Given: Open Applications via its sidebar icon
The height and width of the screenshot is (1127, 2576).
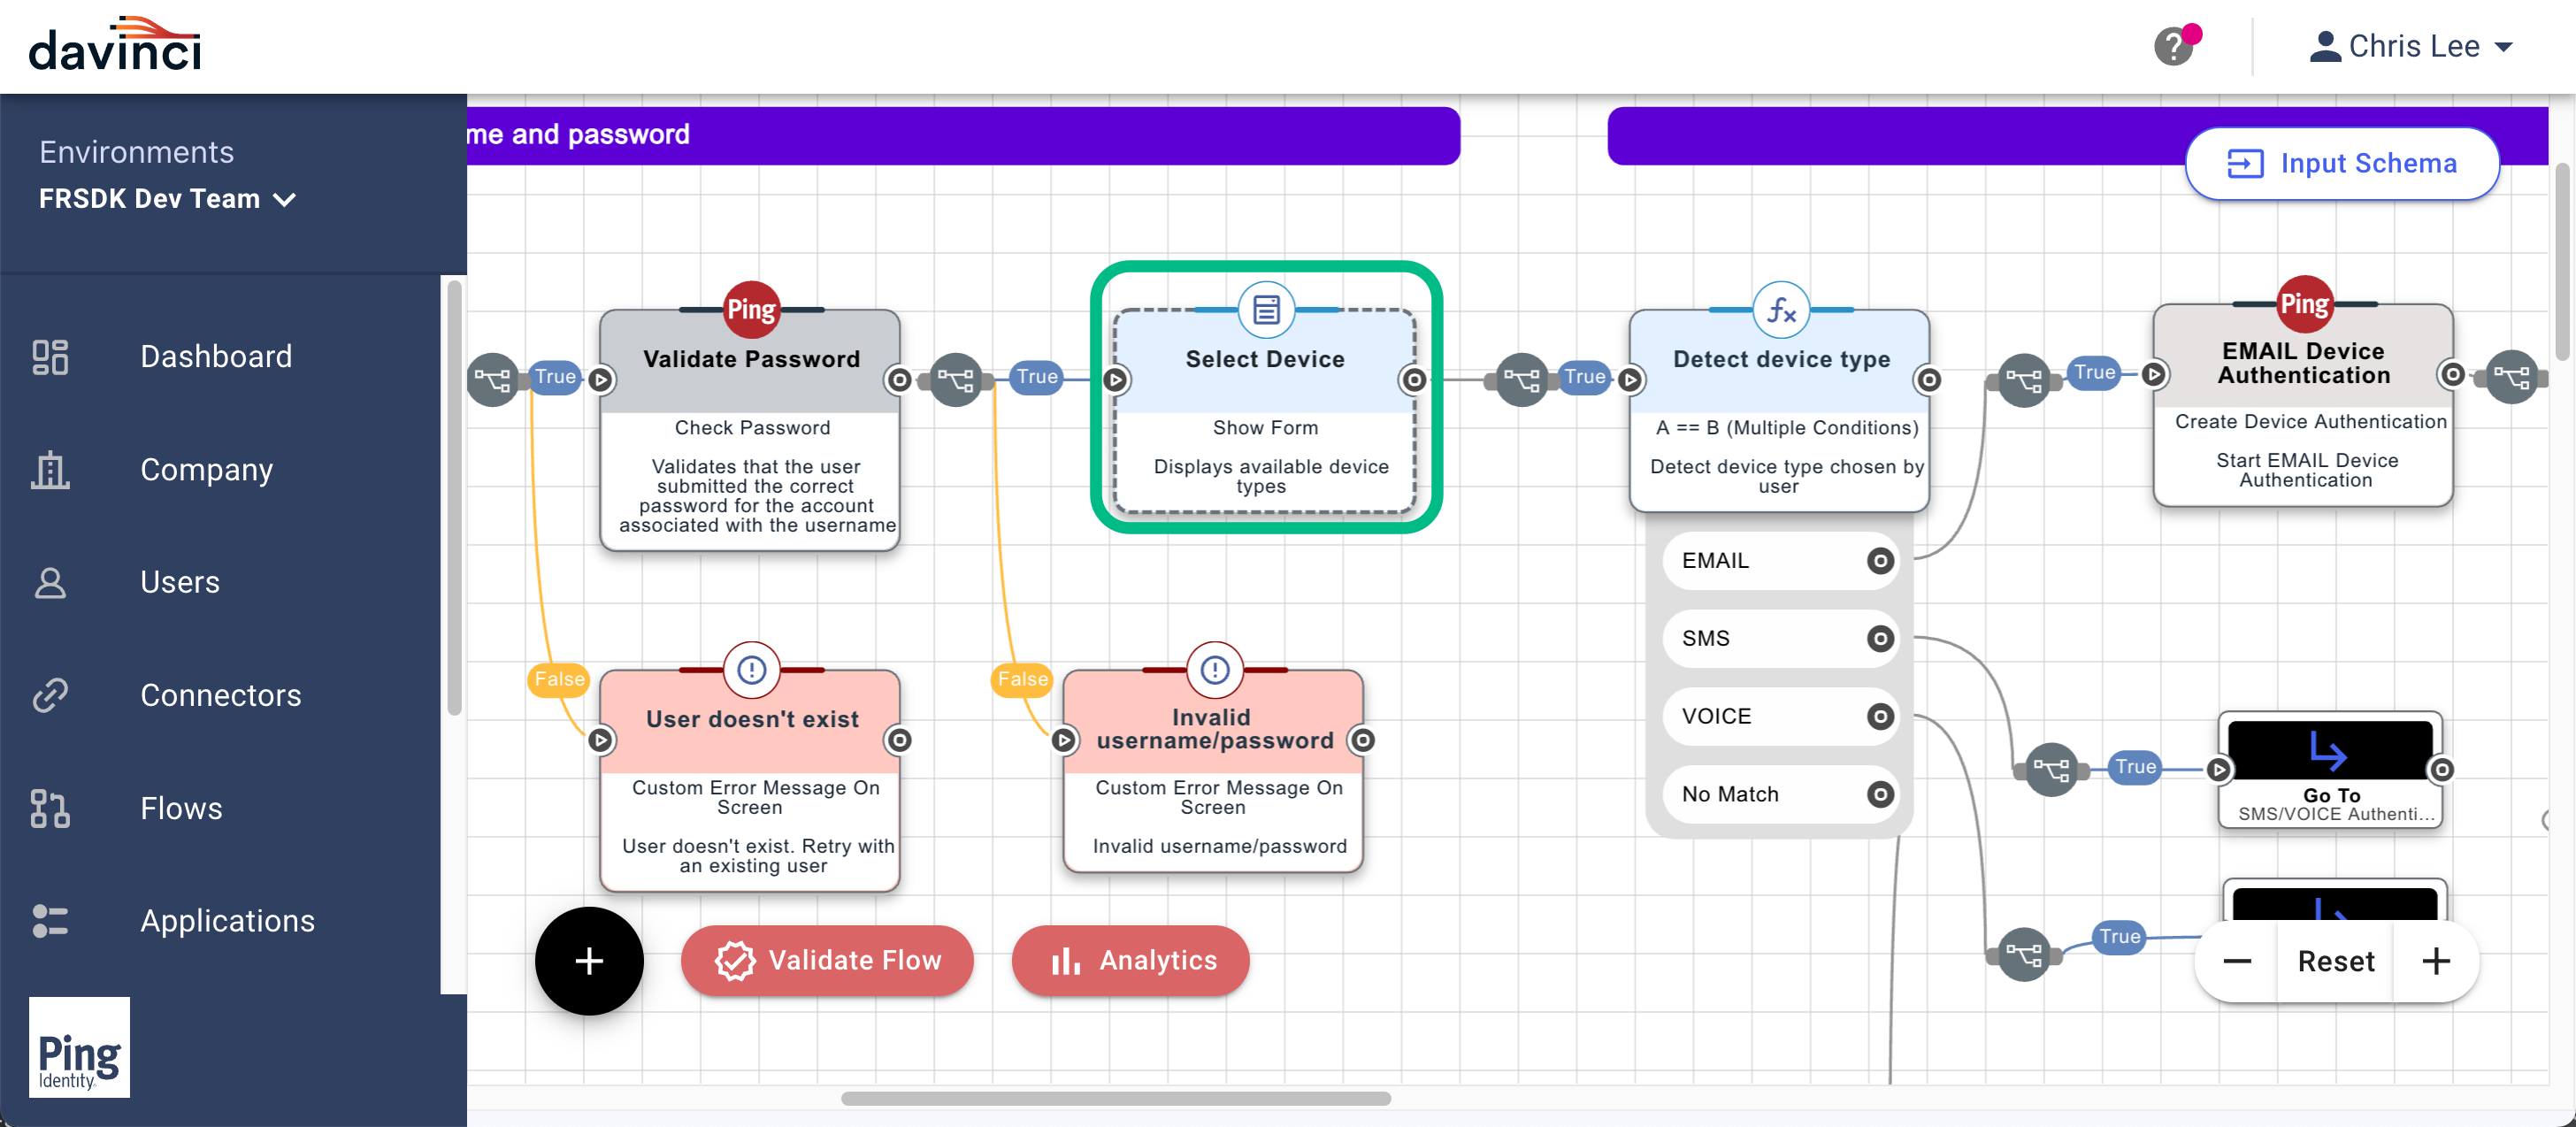Looking at the screenshot, I should pos(51,921).
